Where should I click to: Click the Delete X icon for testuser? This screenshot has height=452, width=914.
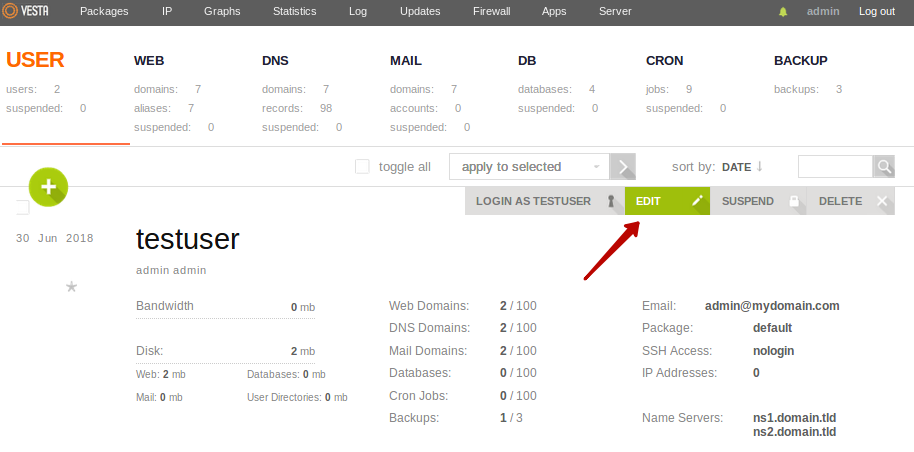pyautogui.click(x=881, y=201)
